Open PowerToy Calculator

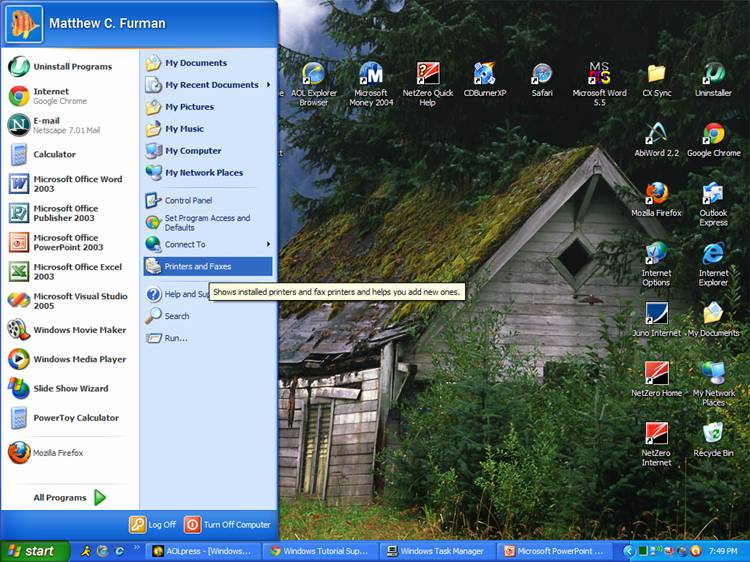(x=69, y=418)
